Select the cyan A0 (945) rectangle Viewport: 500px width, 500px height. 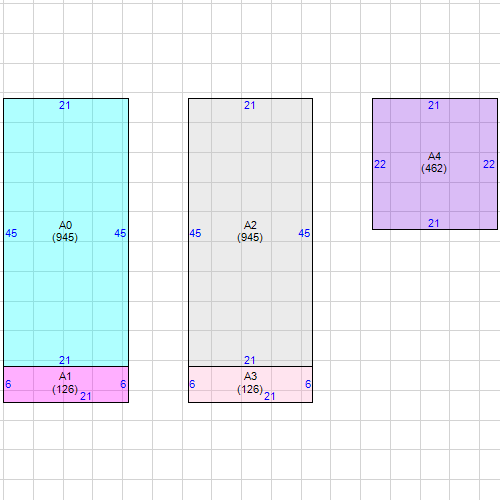point(66,232)
